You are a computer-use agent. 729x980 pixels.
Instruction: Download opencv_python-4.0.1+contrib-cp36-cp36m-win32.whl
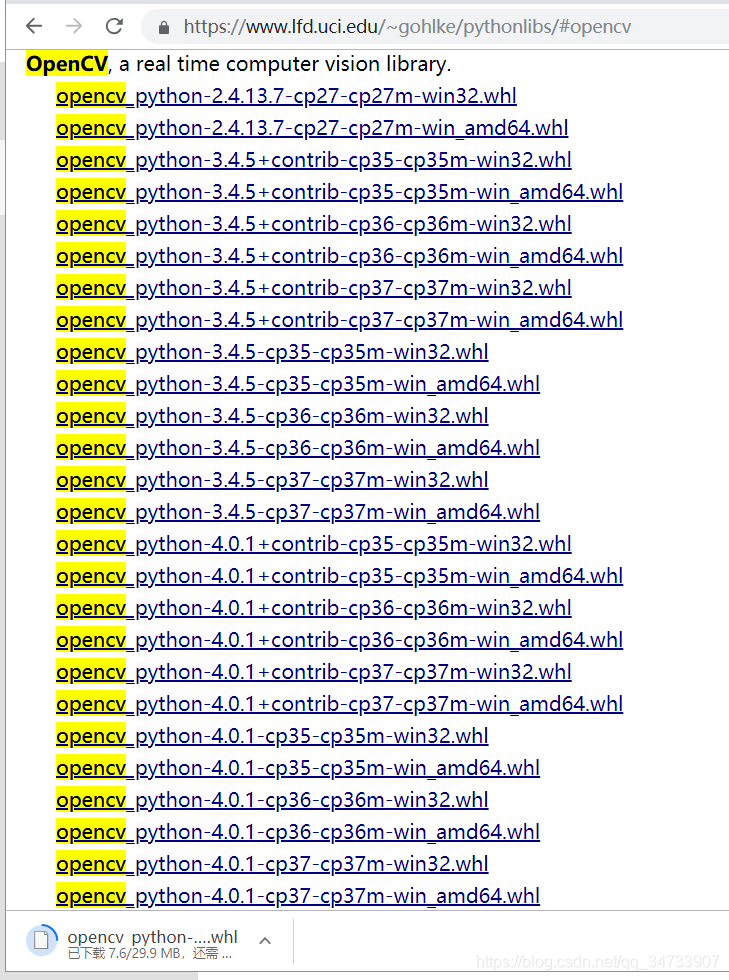[314, 608]
